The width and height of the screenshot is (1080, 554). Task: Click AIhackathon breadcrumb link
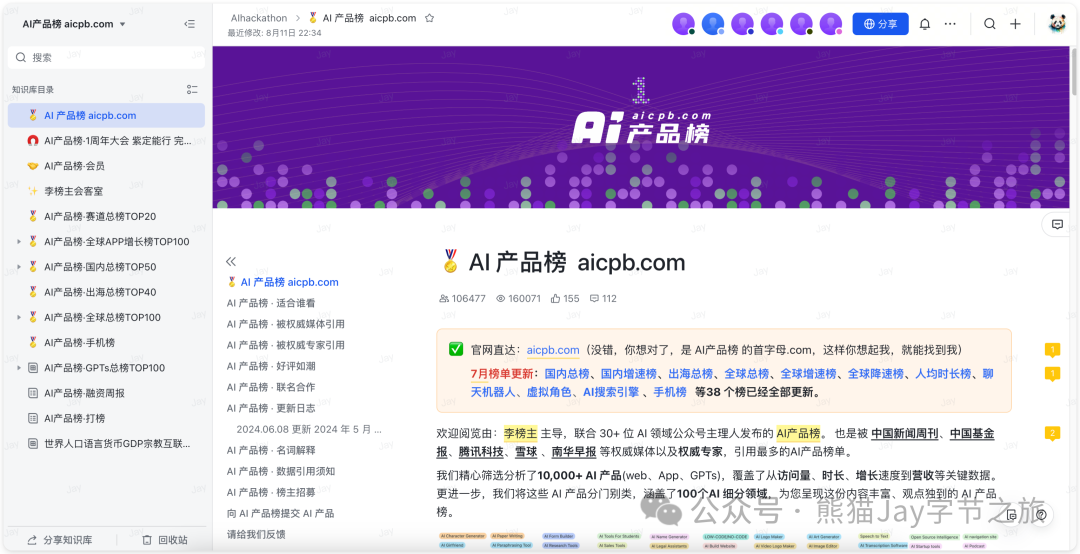pyautogui.click(x=258, y=18)
